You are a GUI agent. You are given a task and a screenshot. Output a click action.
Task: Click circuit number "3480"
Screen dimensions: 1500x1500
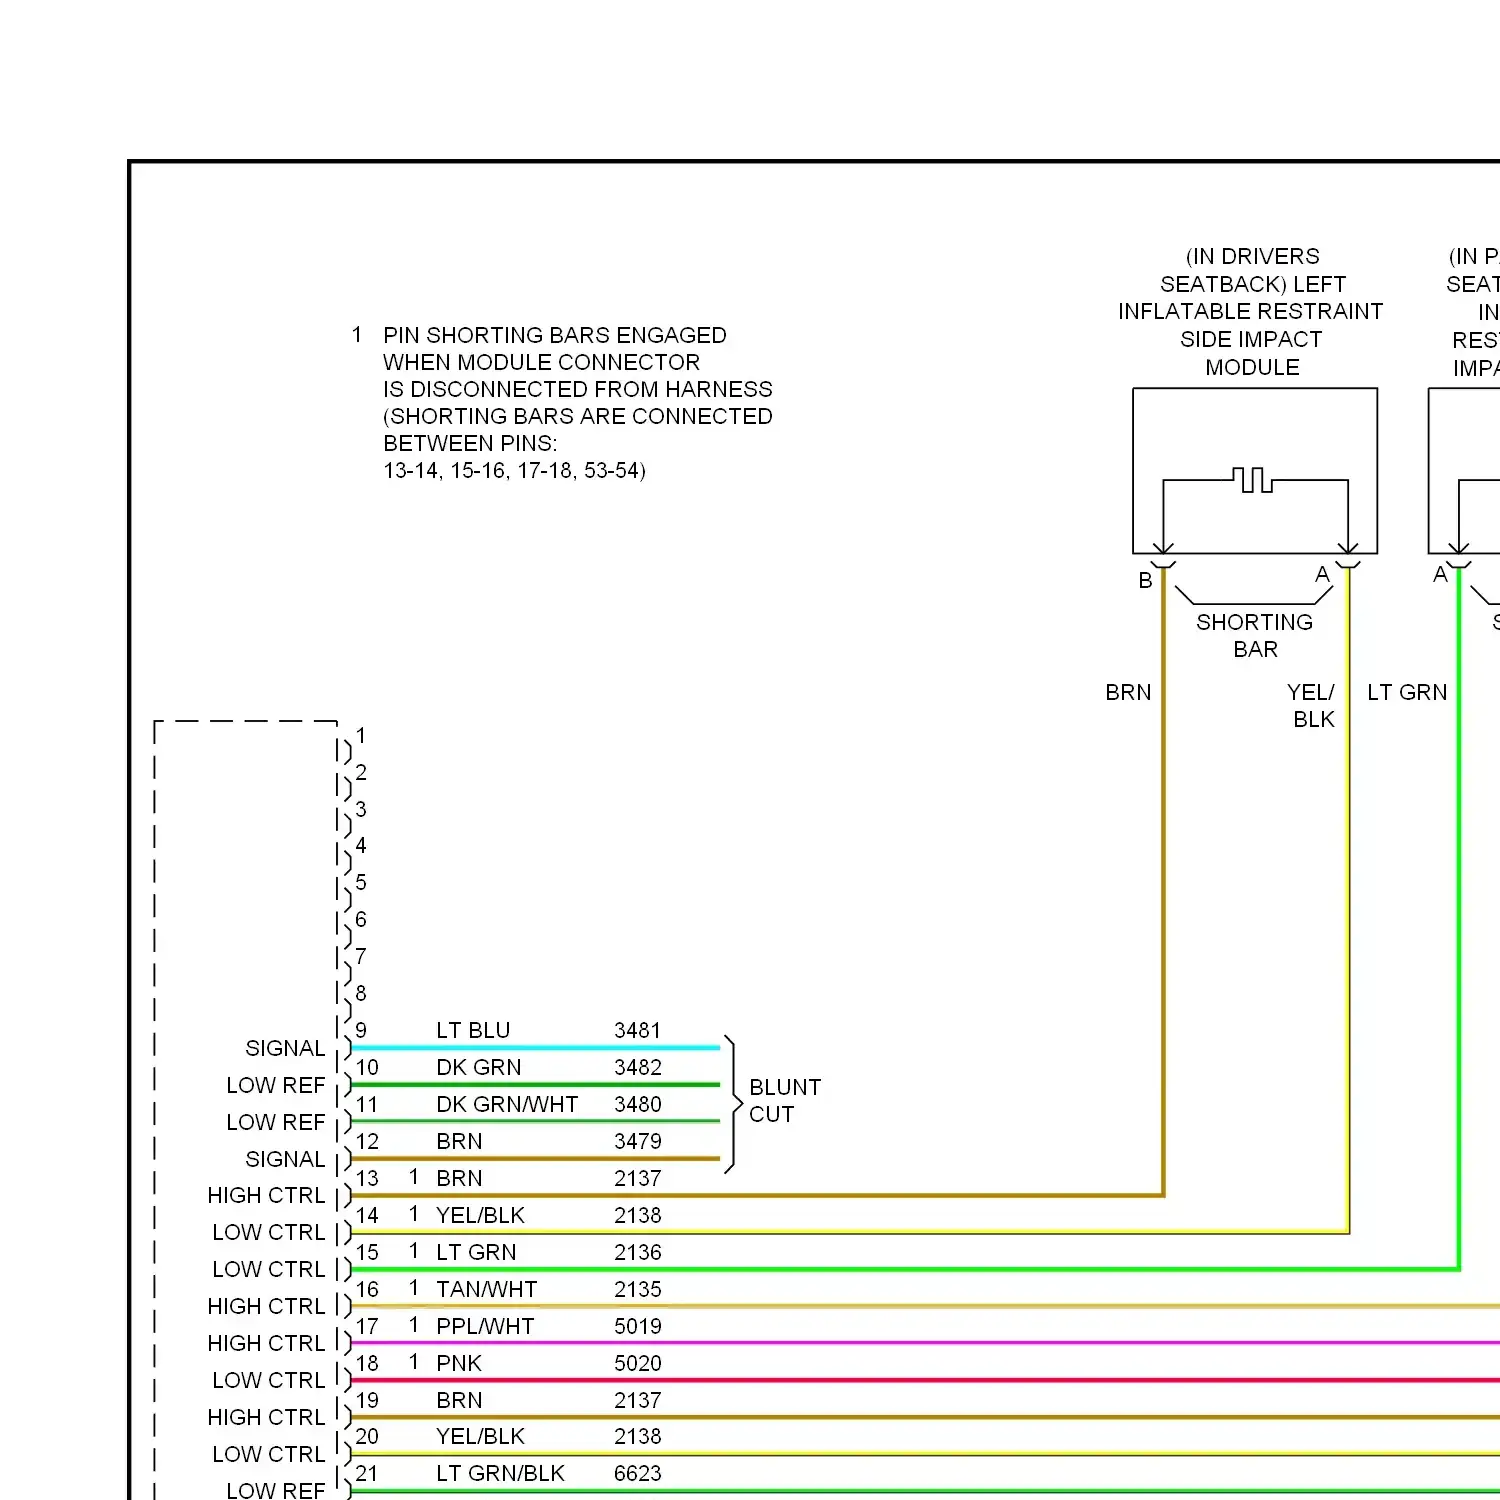click(637, 1104)
